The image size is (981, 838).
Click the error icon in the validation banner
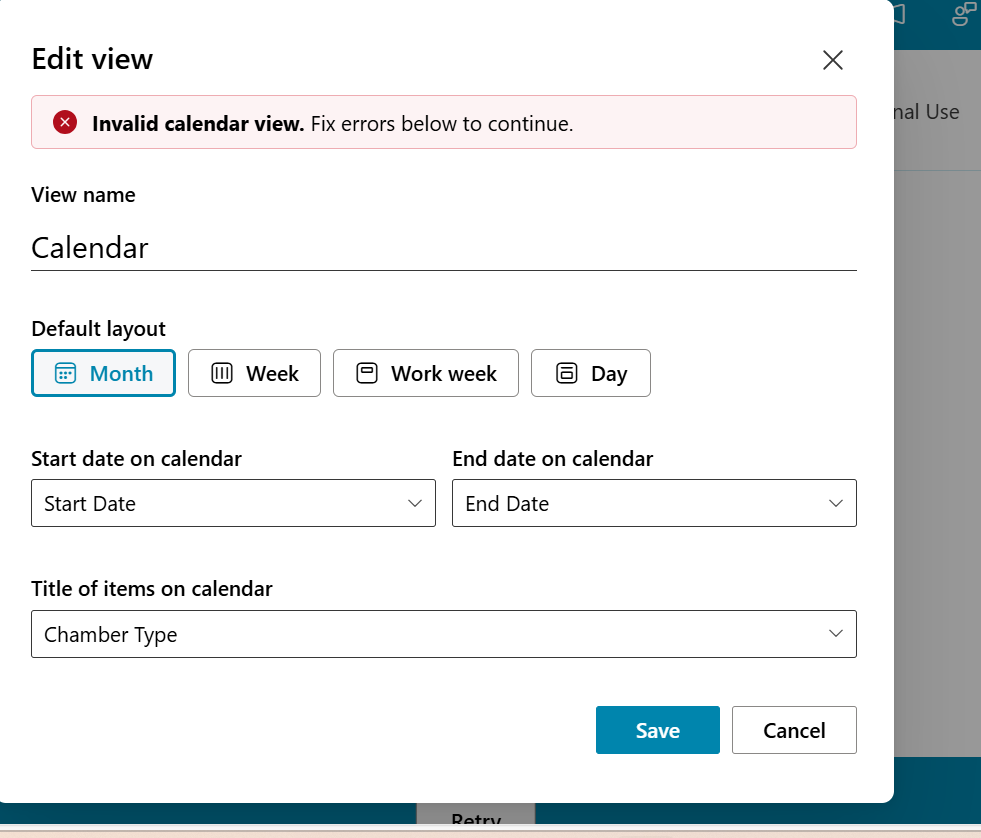(x=64, y=122)
